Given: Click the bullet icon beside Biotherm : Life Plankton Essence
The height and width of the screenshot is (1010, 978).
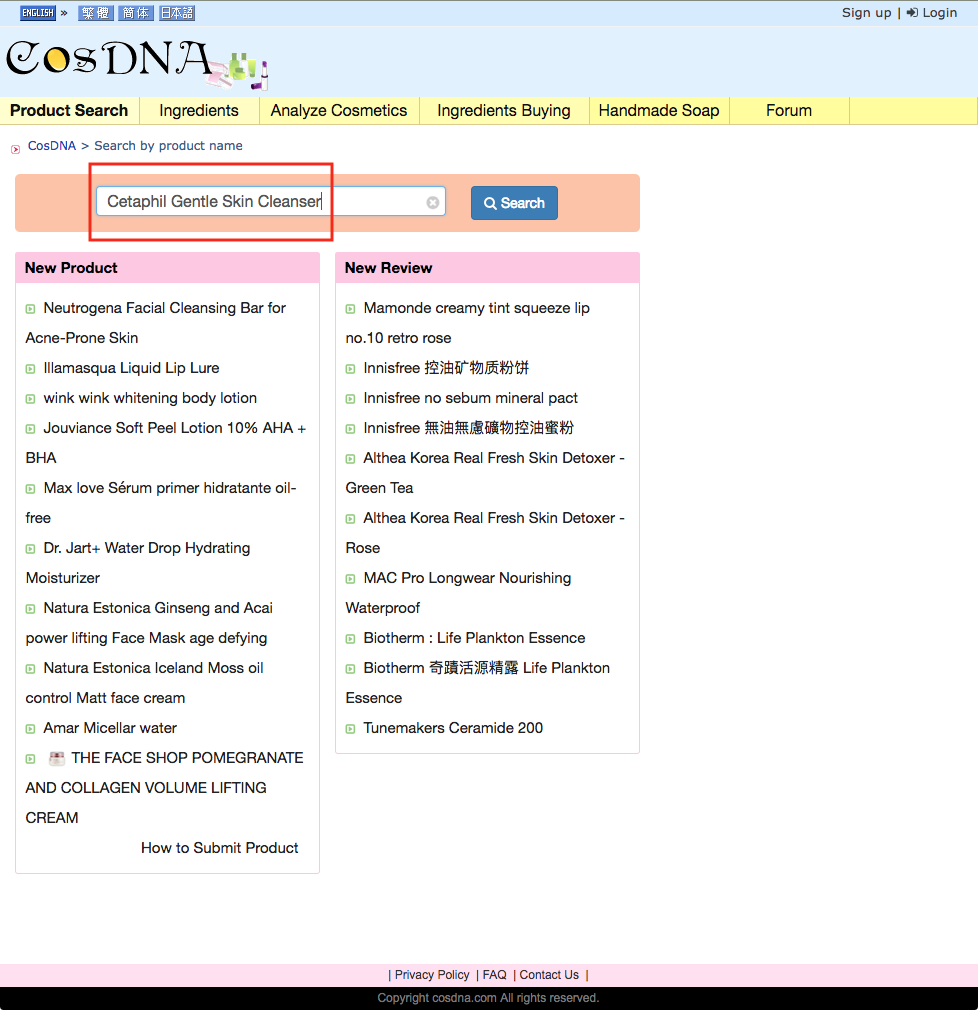Looking at the screenshot, I should point(350,639).
